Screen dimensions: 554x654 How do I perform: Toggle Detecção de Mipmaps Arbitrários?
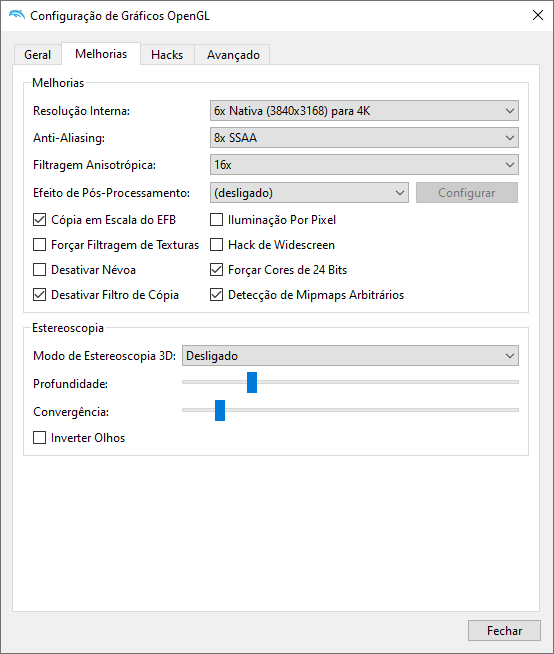[217, 295]
